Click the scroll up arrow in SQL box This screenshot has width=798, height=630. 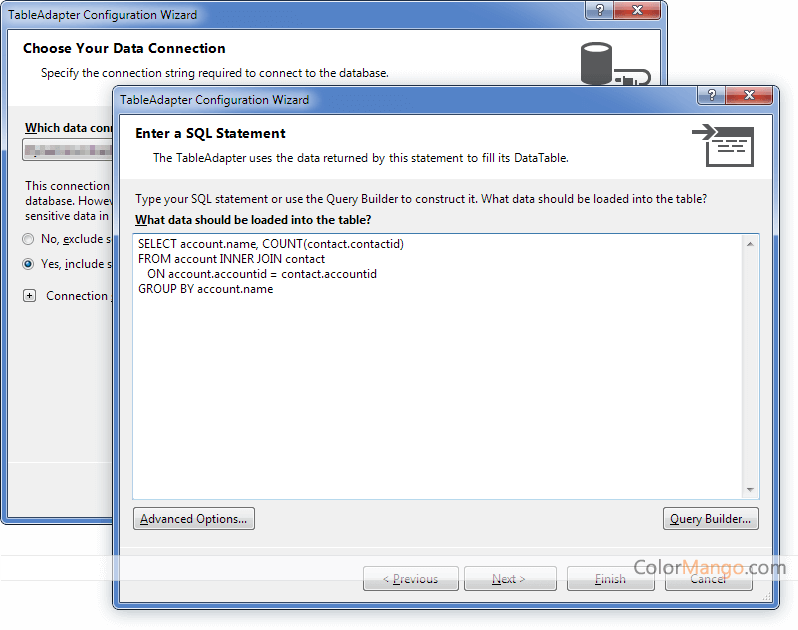point(750,244)
